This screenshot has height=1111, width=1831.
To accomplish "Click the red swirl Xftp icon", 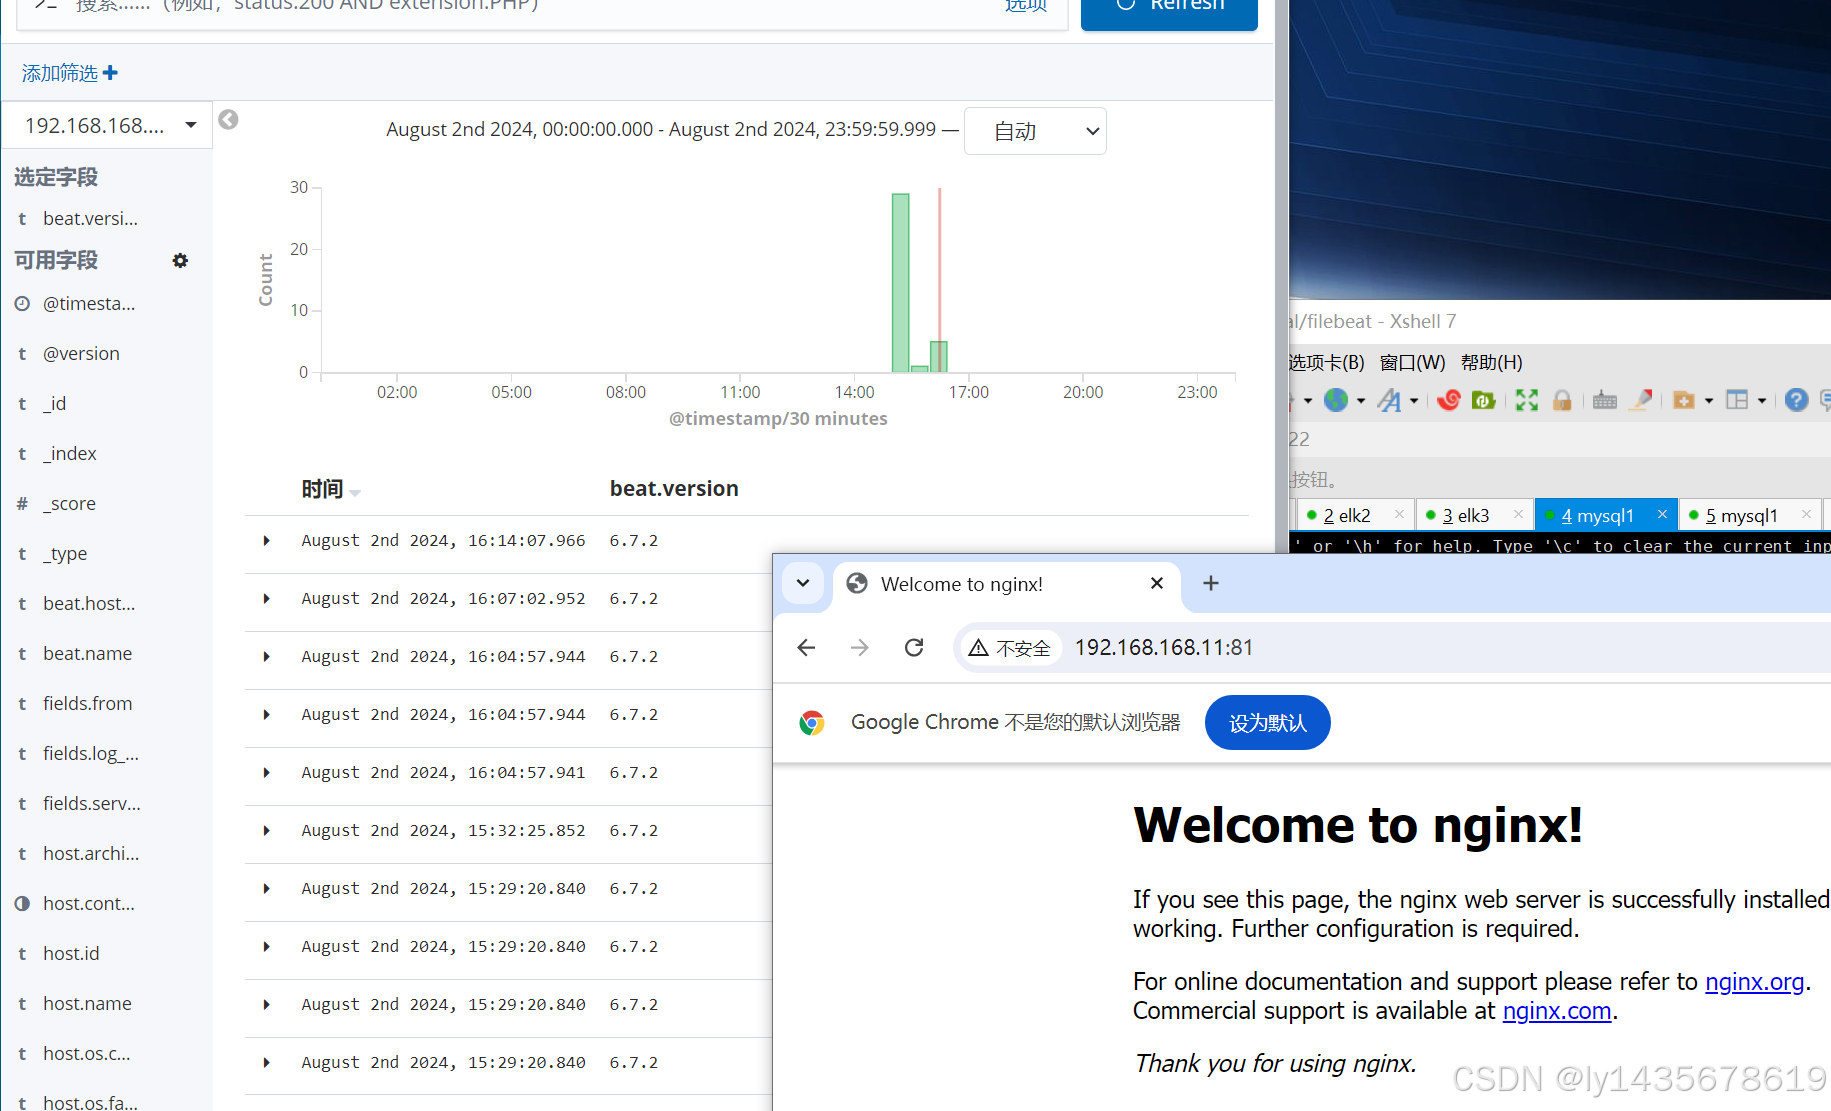I will (1448, 400).
